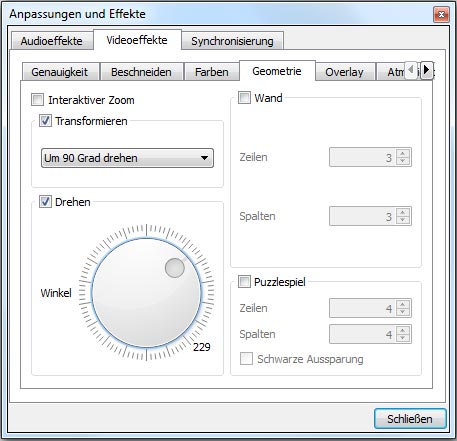Open the Um 90 Grad drehen dropdown
This screenshot has width=457, height=441.
(x=127, y=158)
